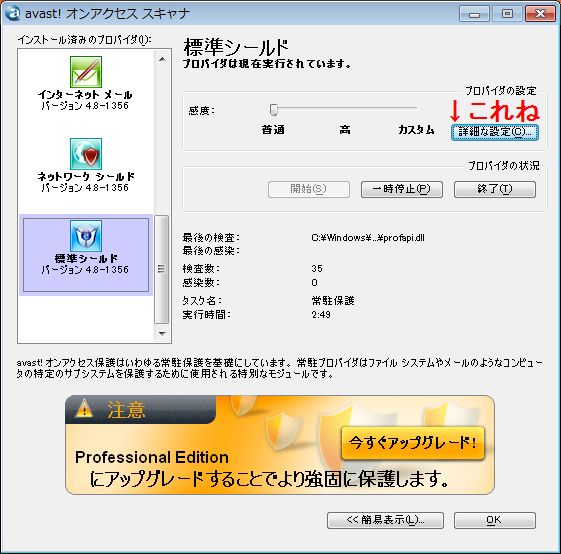This screenshot has width=561, height=554.
Task: Click the provider list scrollbar thumb
Action: point(162,269)
